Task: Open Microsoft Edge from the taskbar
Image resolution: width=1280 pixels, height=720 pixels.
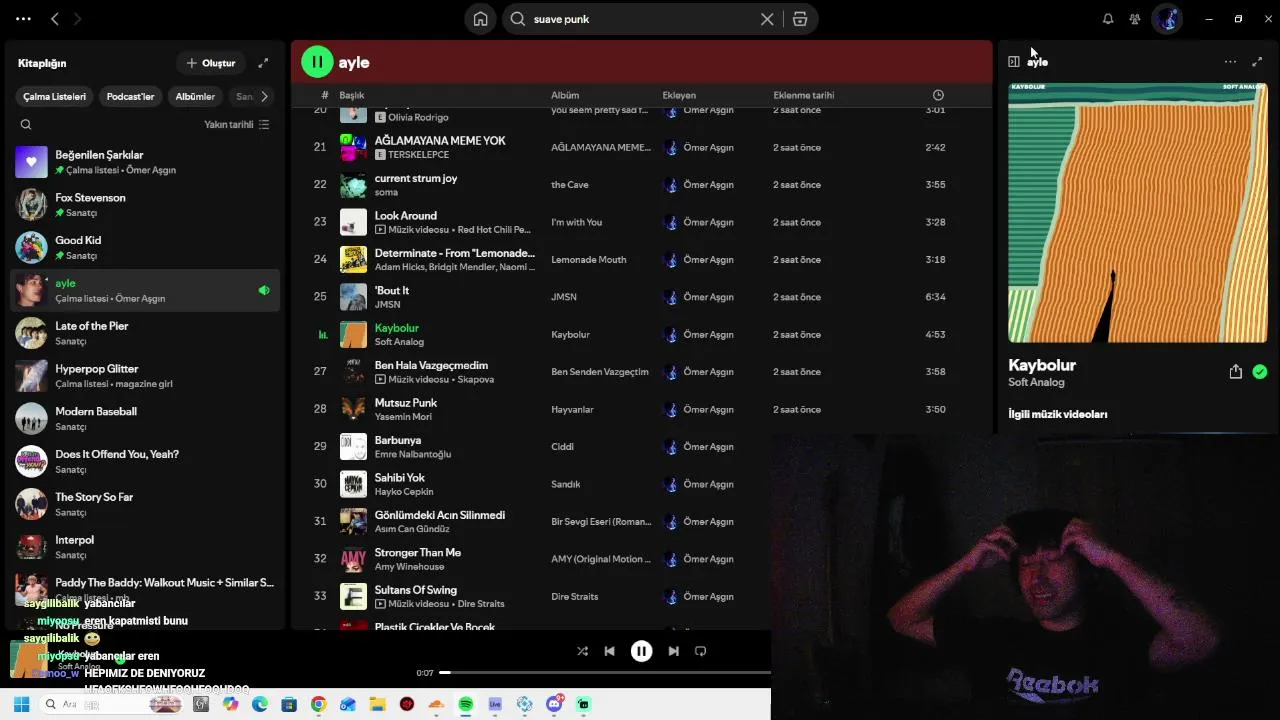Action: click(260, 705)
